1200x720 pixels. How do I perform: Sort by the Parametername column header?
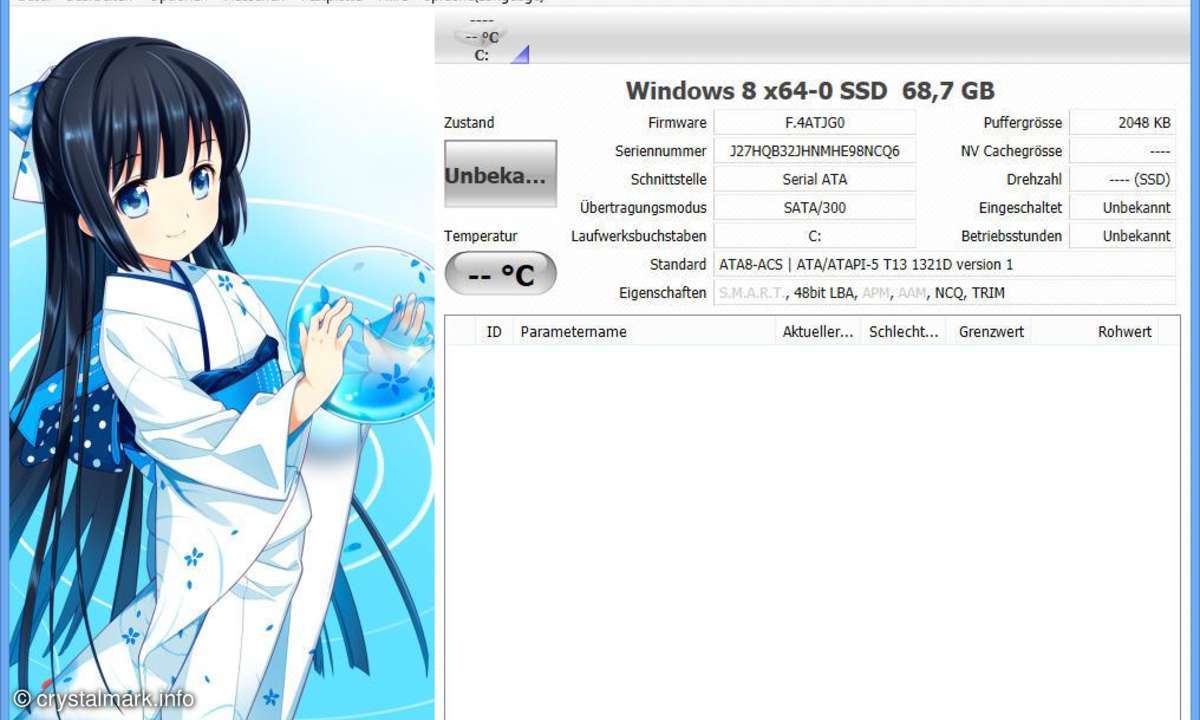(644, 332)
